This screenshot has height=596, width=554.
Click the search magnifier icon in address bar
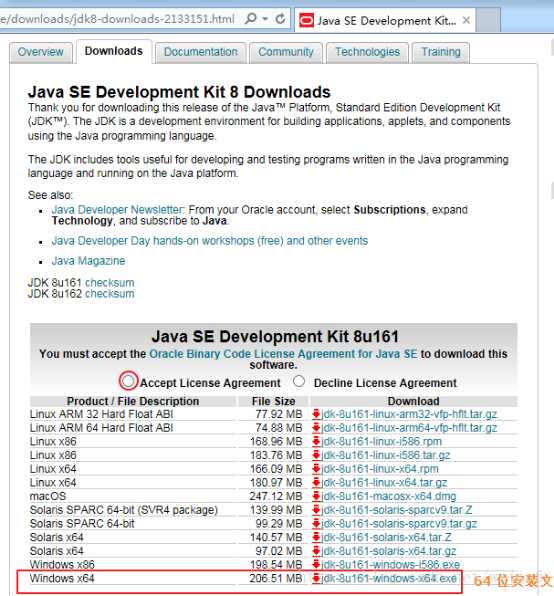pyautogui.click(x=251, y=18)
